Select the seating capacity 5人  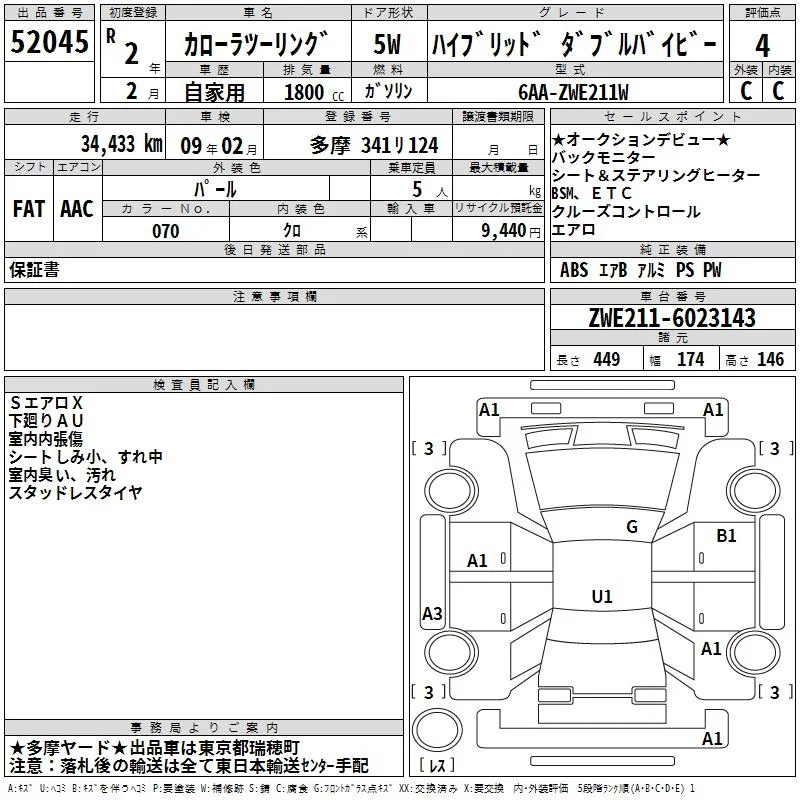[430, 189]
